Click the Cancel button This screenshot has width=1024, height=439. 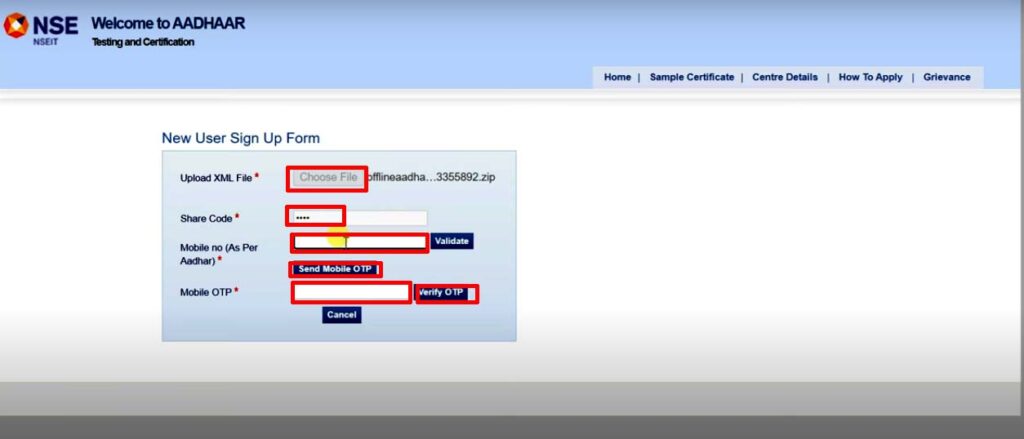tap(342, 315)
